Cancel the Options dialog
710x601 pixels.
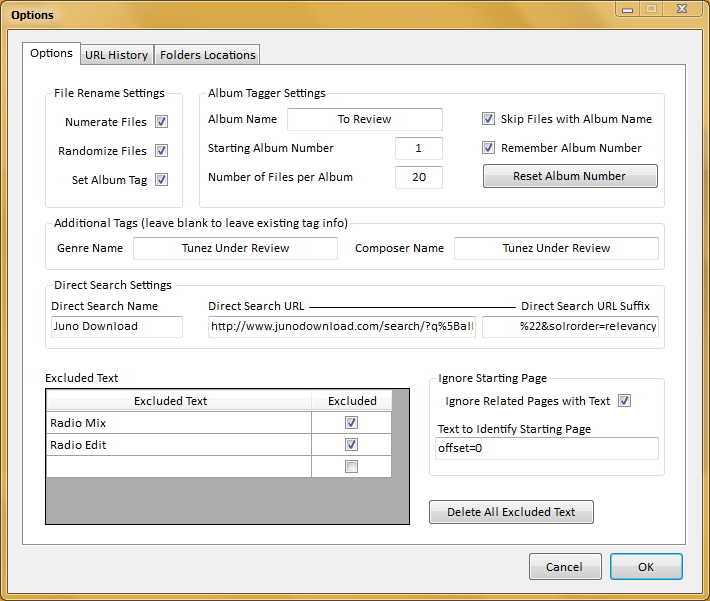(564, 567)
